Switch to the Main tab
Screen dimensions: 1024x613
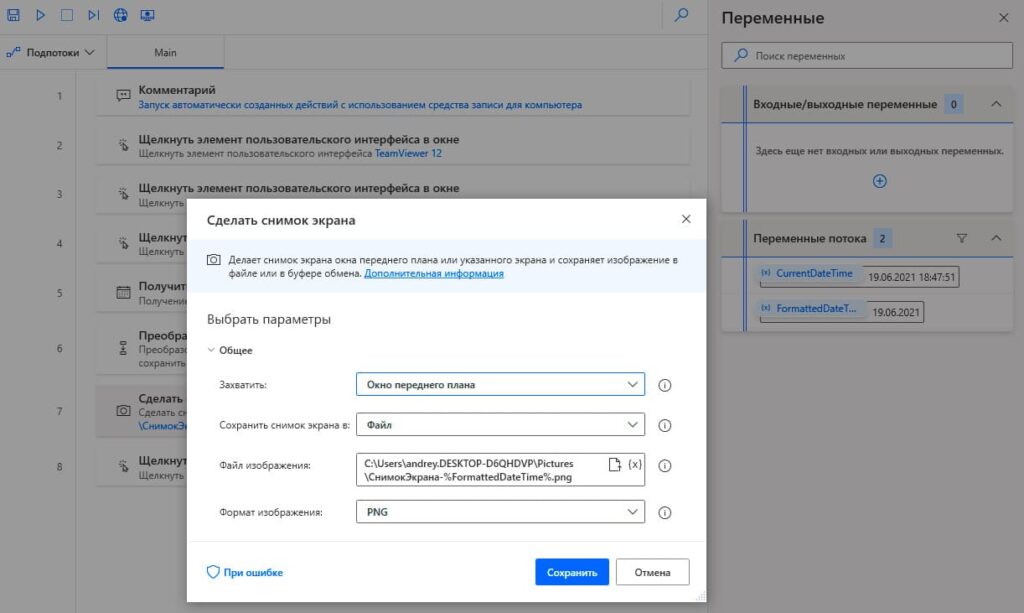[165, 53]
